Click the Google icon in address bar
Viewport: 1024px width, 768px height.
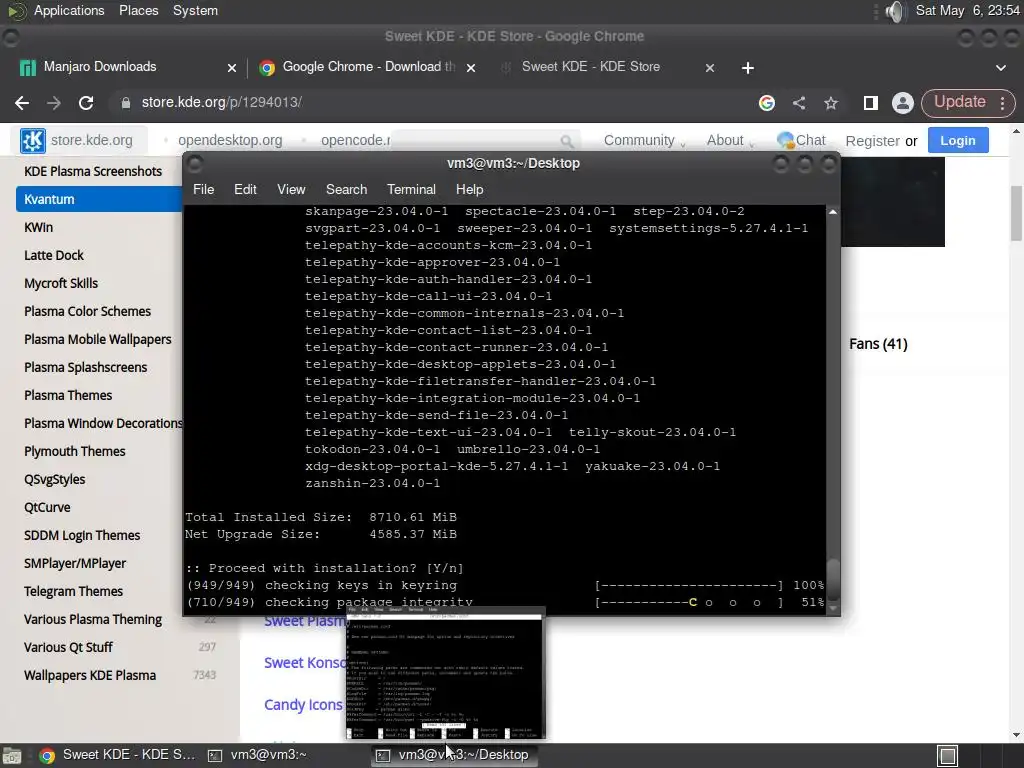point(767,103)
